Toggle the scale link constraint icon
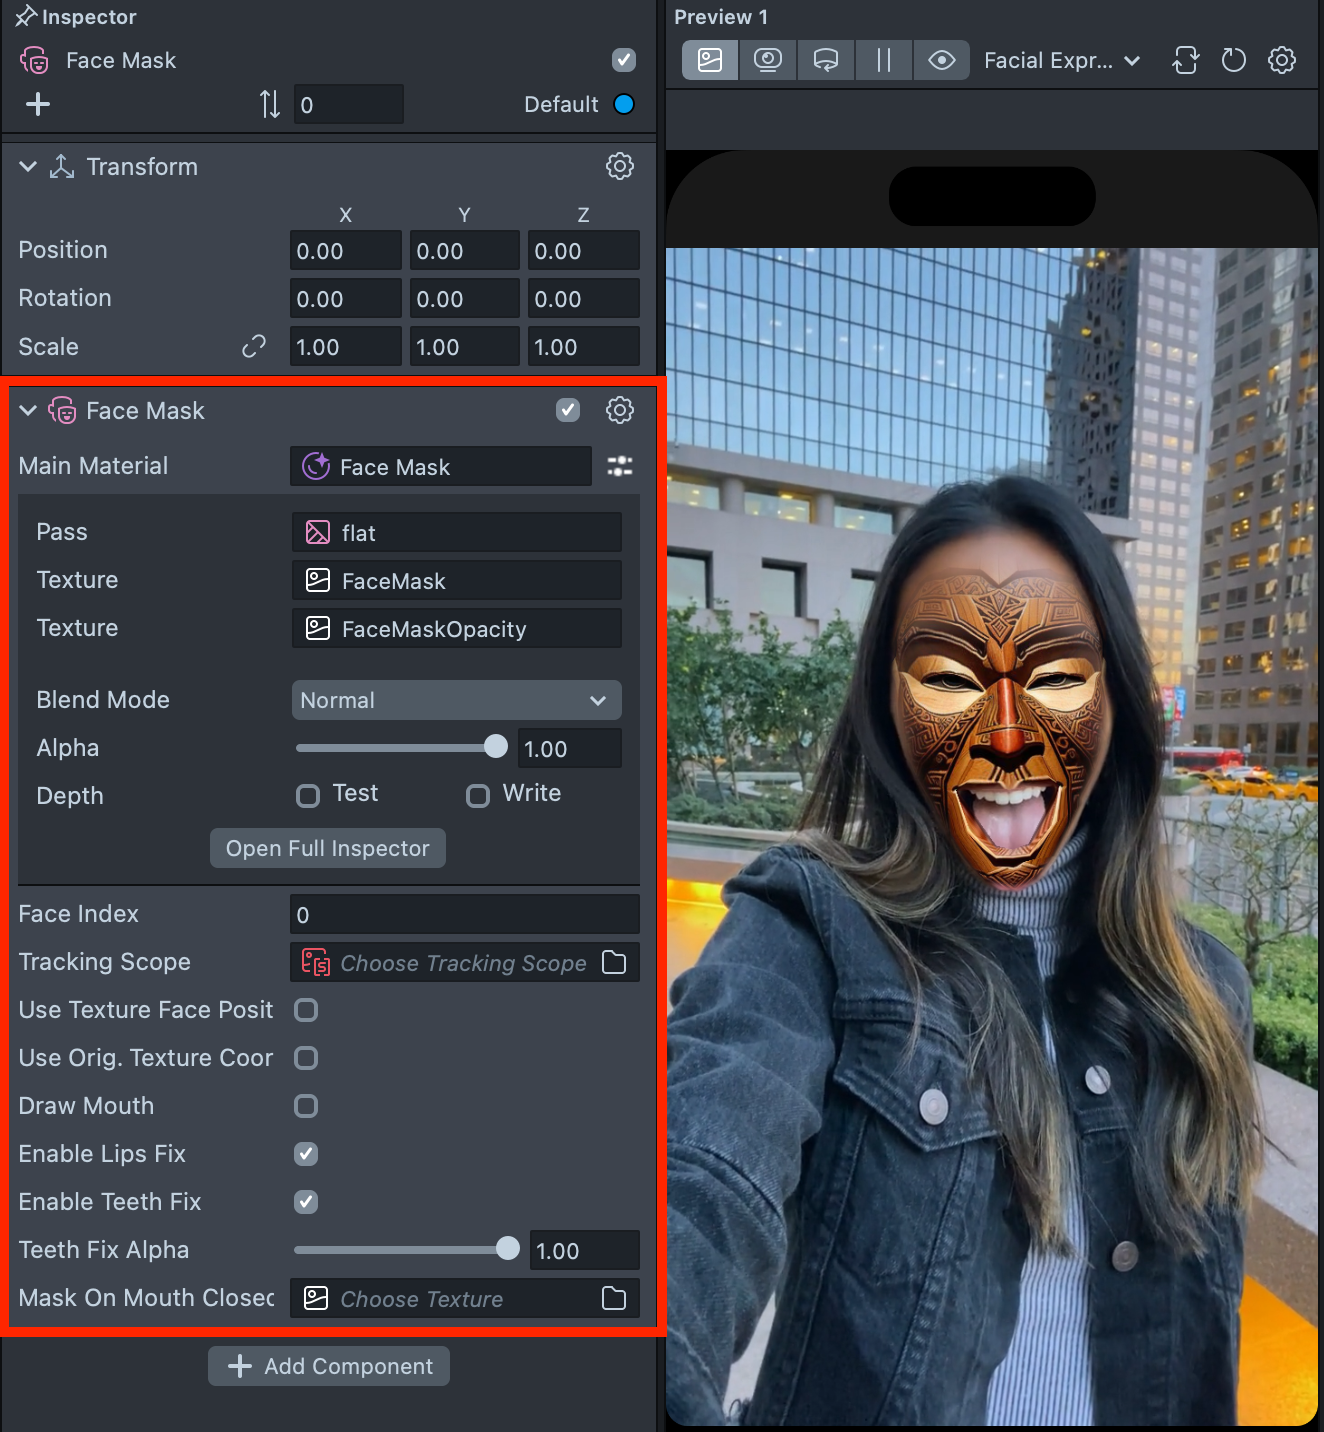The height and width of the screenshot is (1432, 1324). tap(254, 347)
